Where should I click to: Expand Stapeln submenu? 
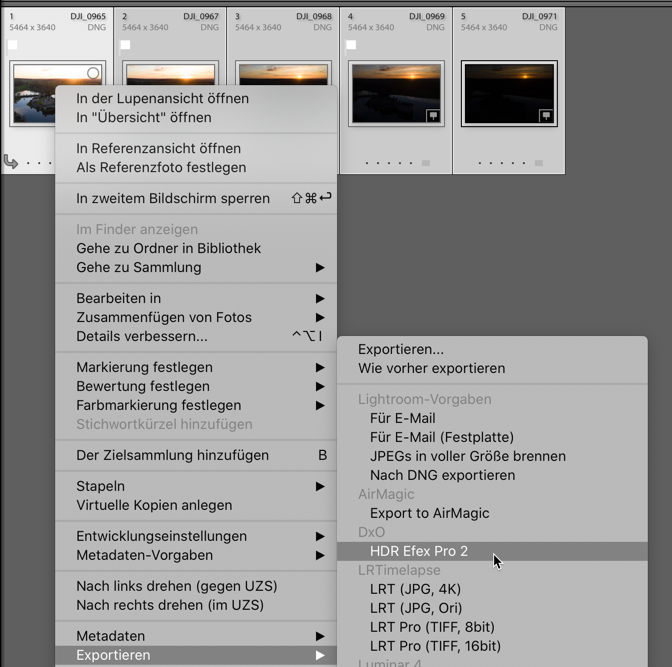(196, 486)
